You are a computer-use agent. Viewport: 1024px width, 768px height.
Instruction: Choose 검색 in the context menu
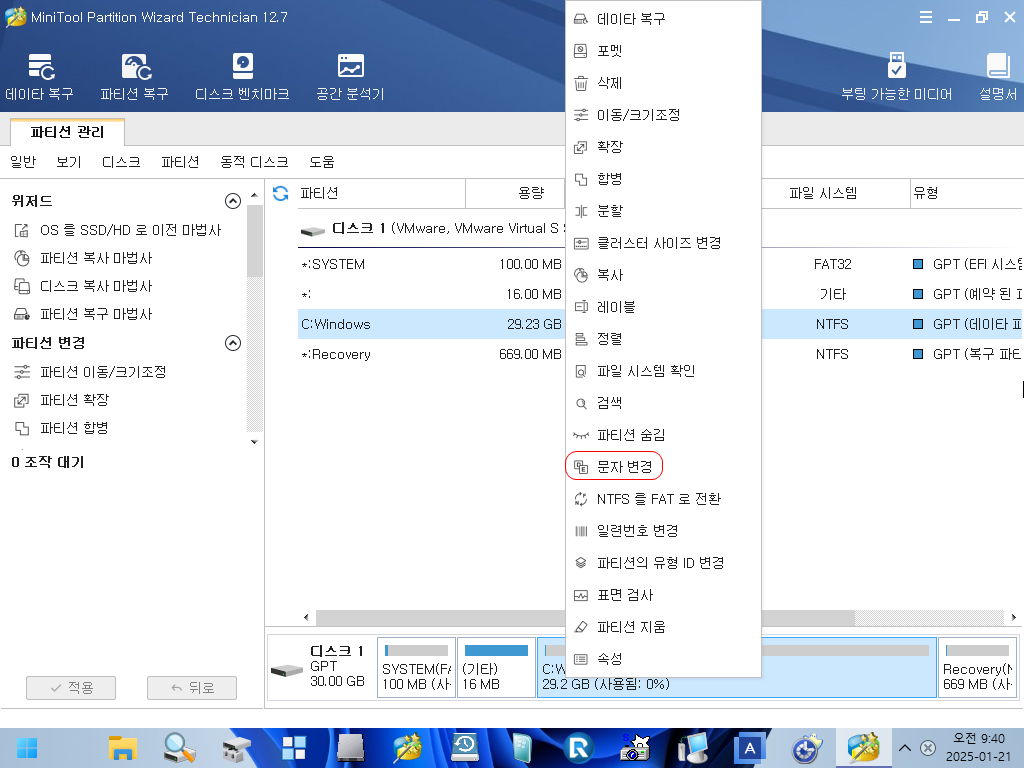click(x=663, y=403)
